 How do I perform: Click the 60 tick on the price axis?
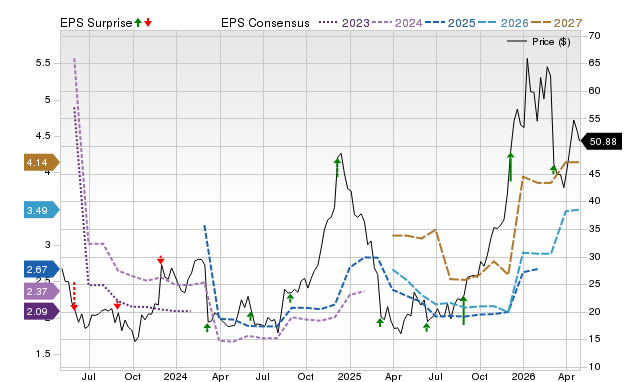click(595, 91)
